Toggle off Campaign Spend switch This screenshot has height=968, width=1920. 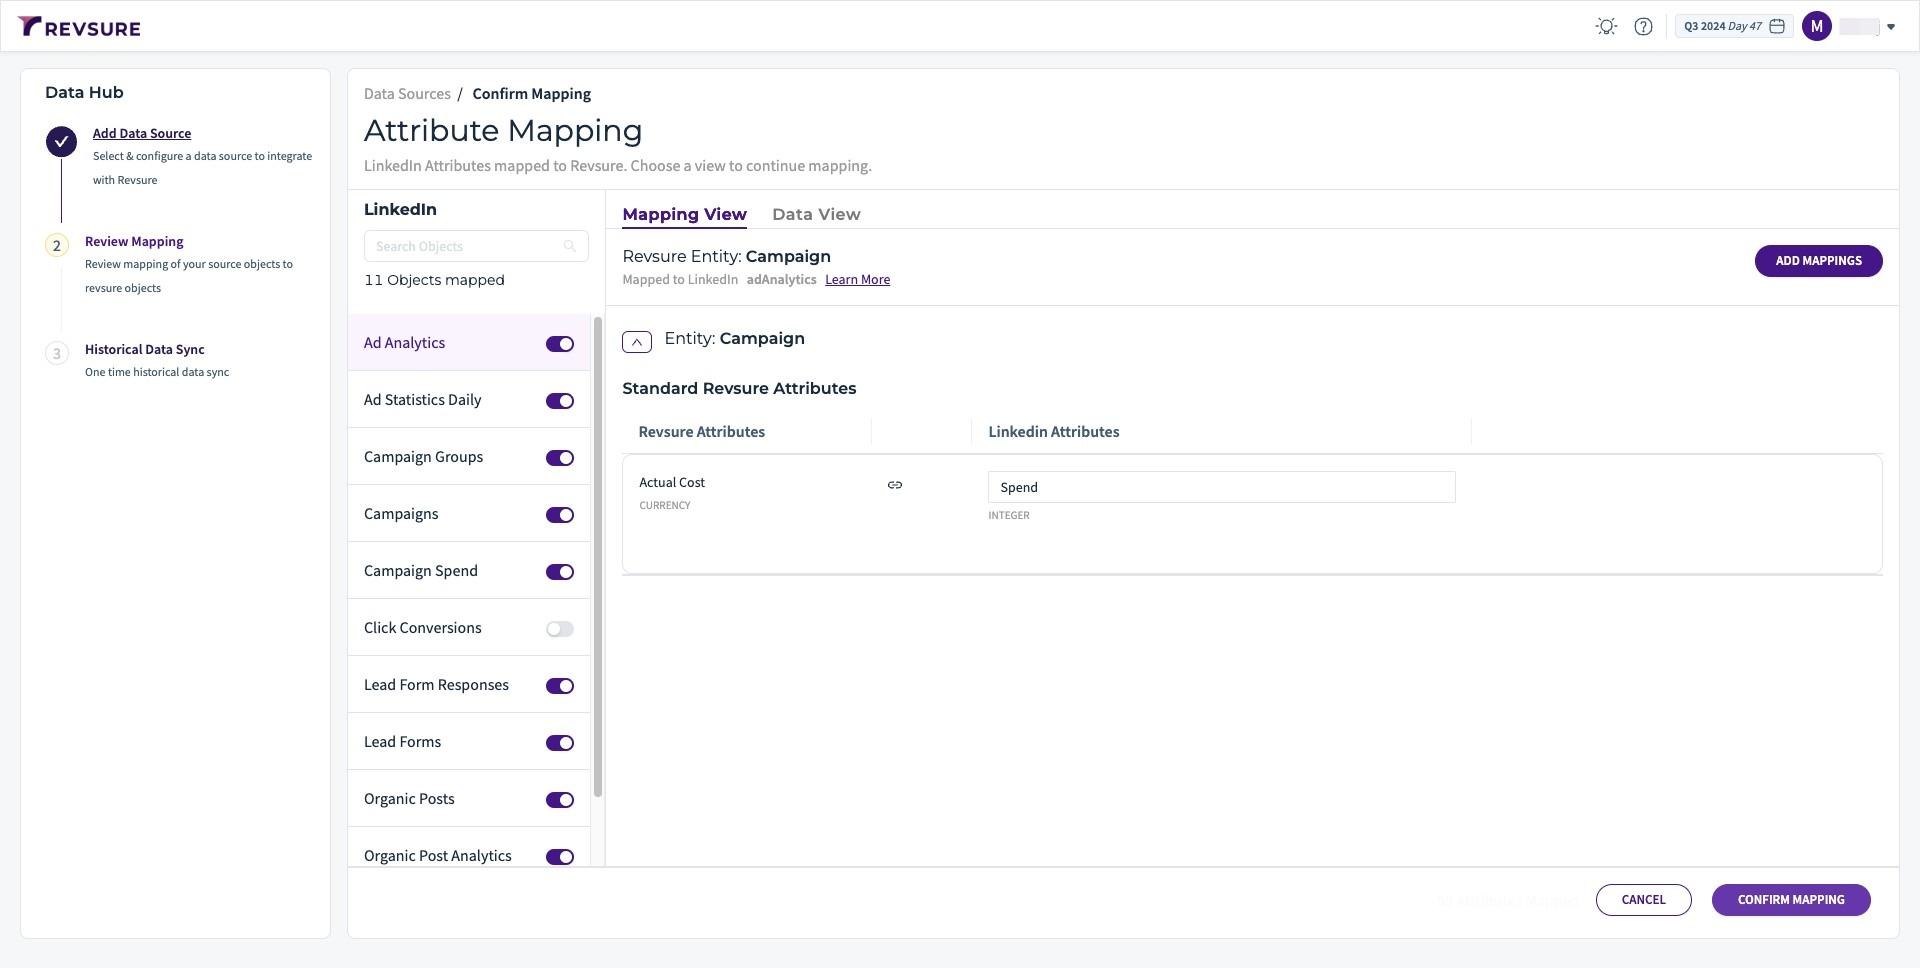point(560,572)
